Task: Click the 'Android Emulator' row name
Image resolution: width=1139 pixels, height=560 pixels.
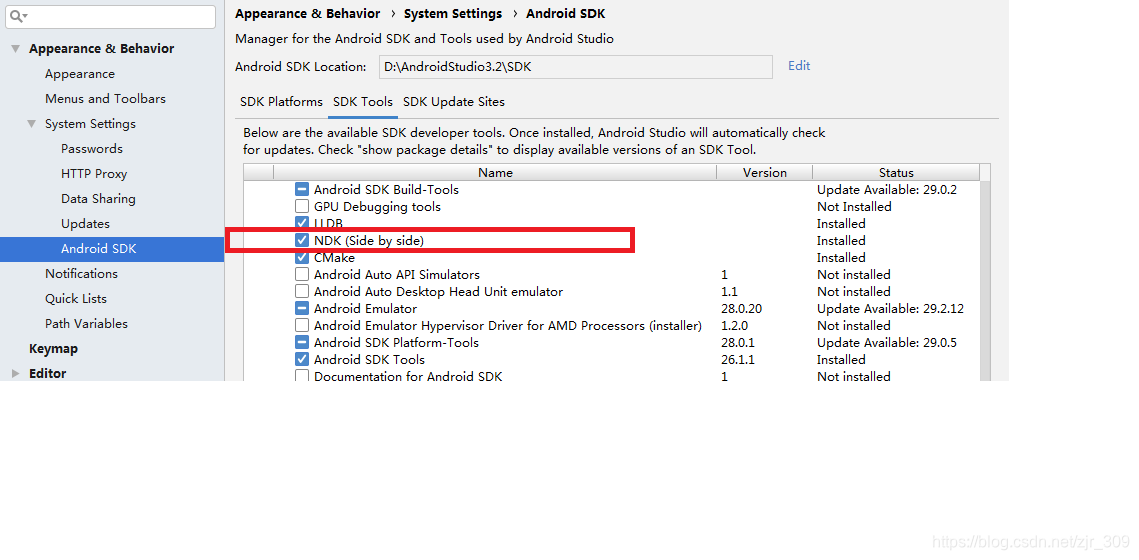Action: point(365,309)
